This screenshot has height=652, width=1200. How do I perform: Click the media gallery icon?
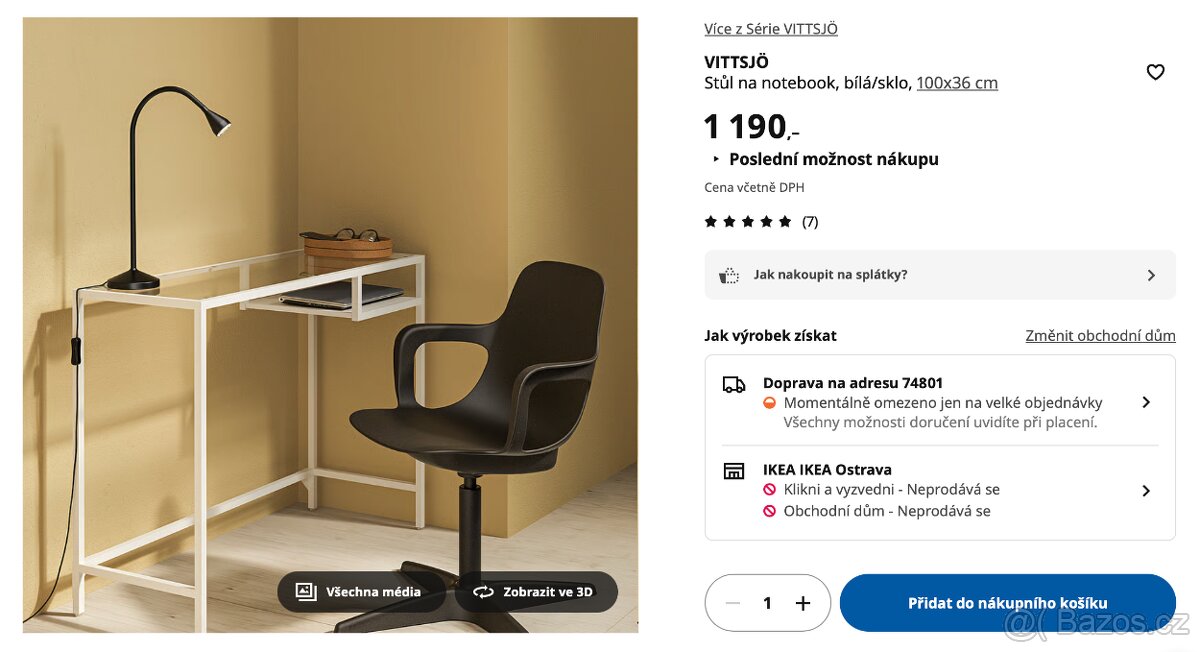pos(306,592)
